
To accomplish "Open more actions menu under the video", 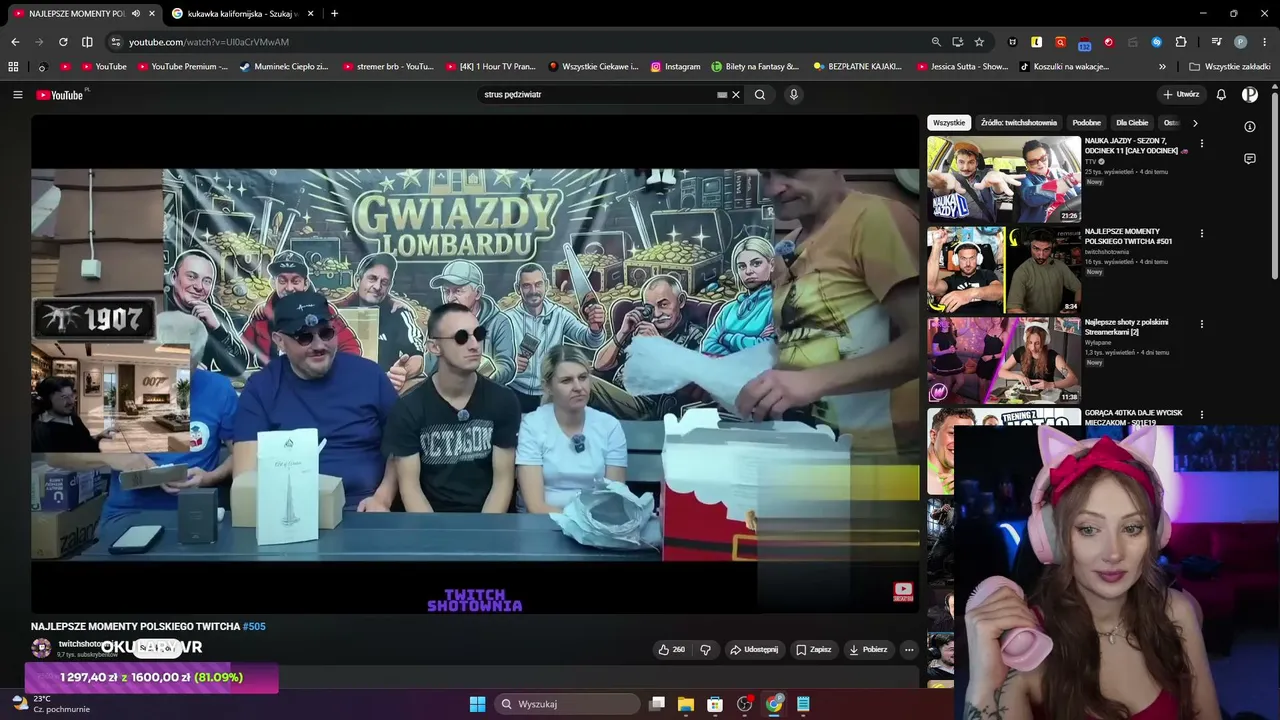I will coord(909,650).
